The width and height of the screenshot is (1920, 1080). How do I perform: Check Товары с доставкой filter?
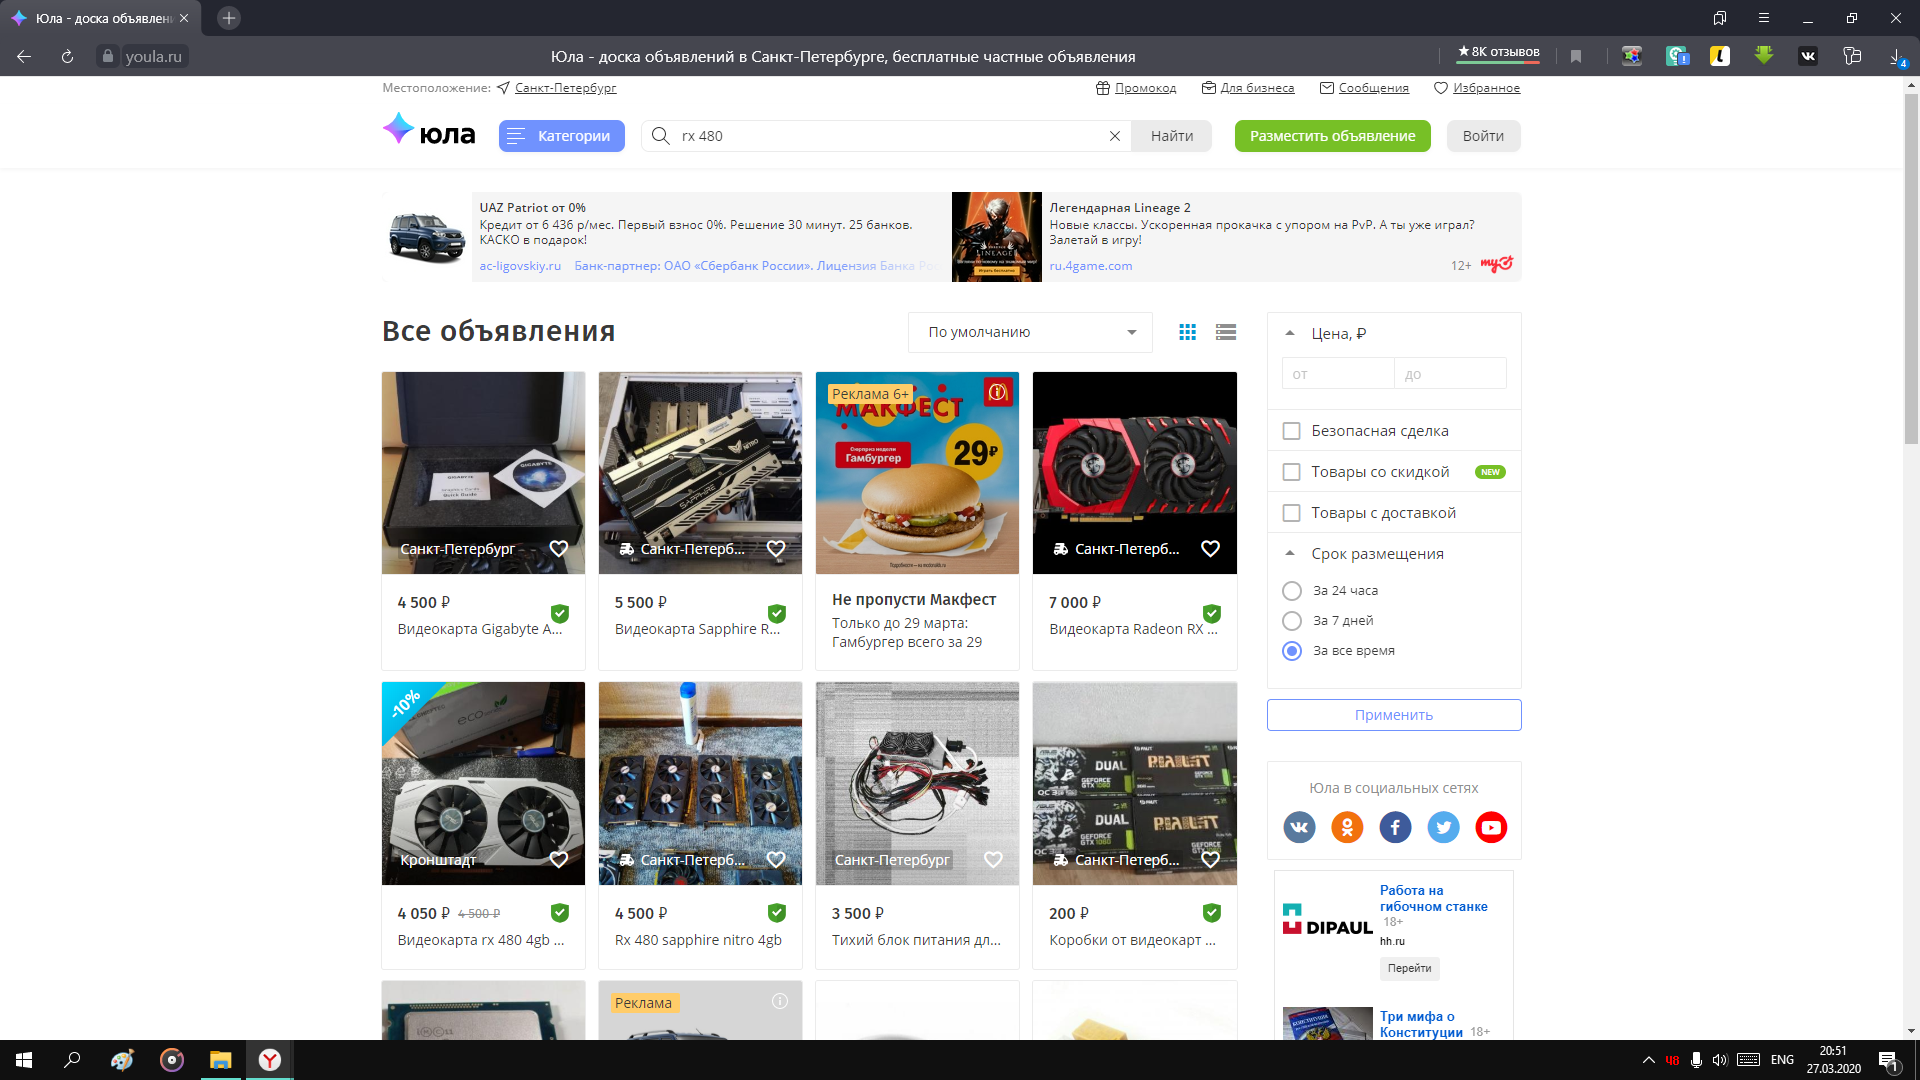[1291, 513]
